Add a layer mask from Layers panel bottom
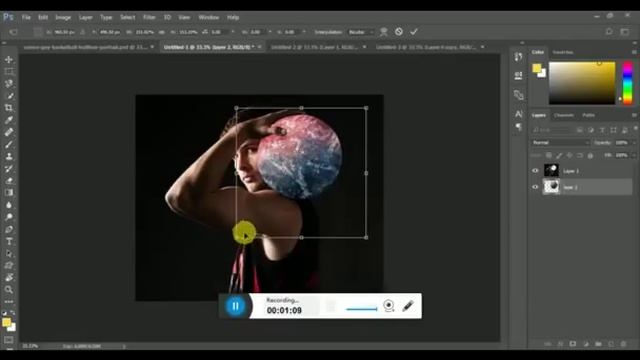 tap(573, 344)
